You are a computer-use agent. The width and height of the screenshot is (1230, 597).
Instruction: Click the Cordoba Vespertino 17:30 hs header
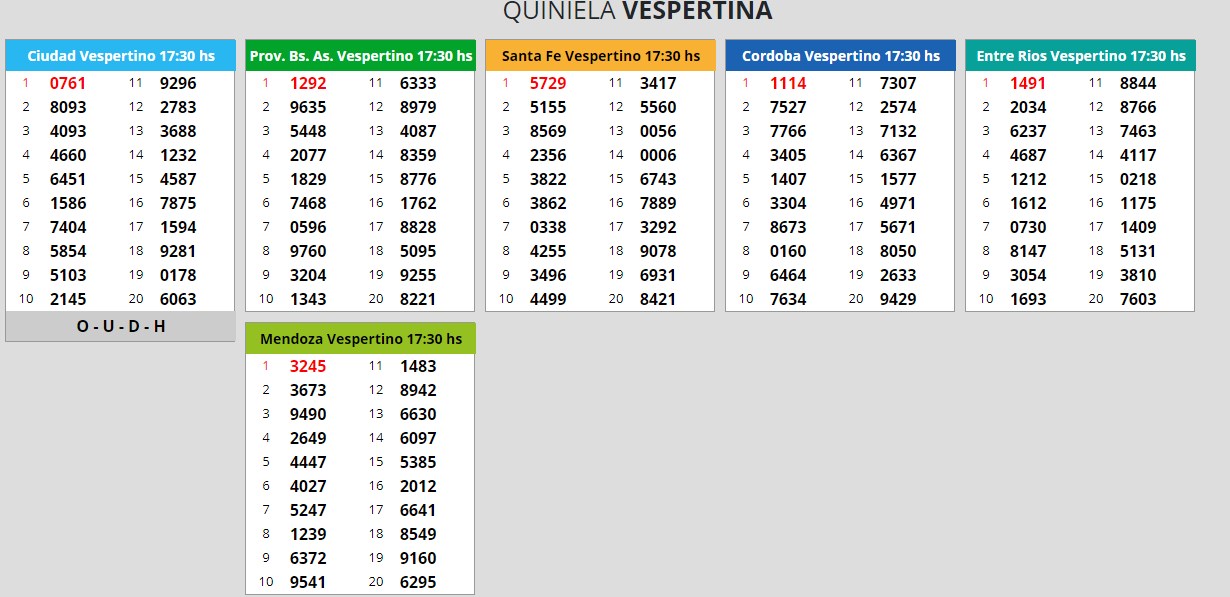point(840,56)
